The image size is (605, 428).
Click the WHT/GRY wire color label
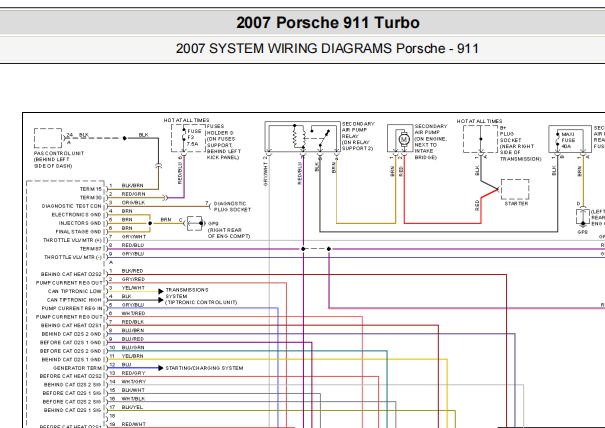[x=134, y=382]
